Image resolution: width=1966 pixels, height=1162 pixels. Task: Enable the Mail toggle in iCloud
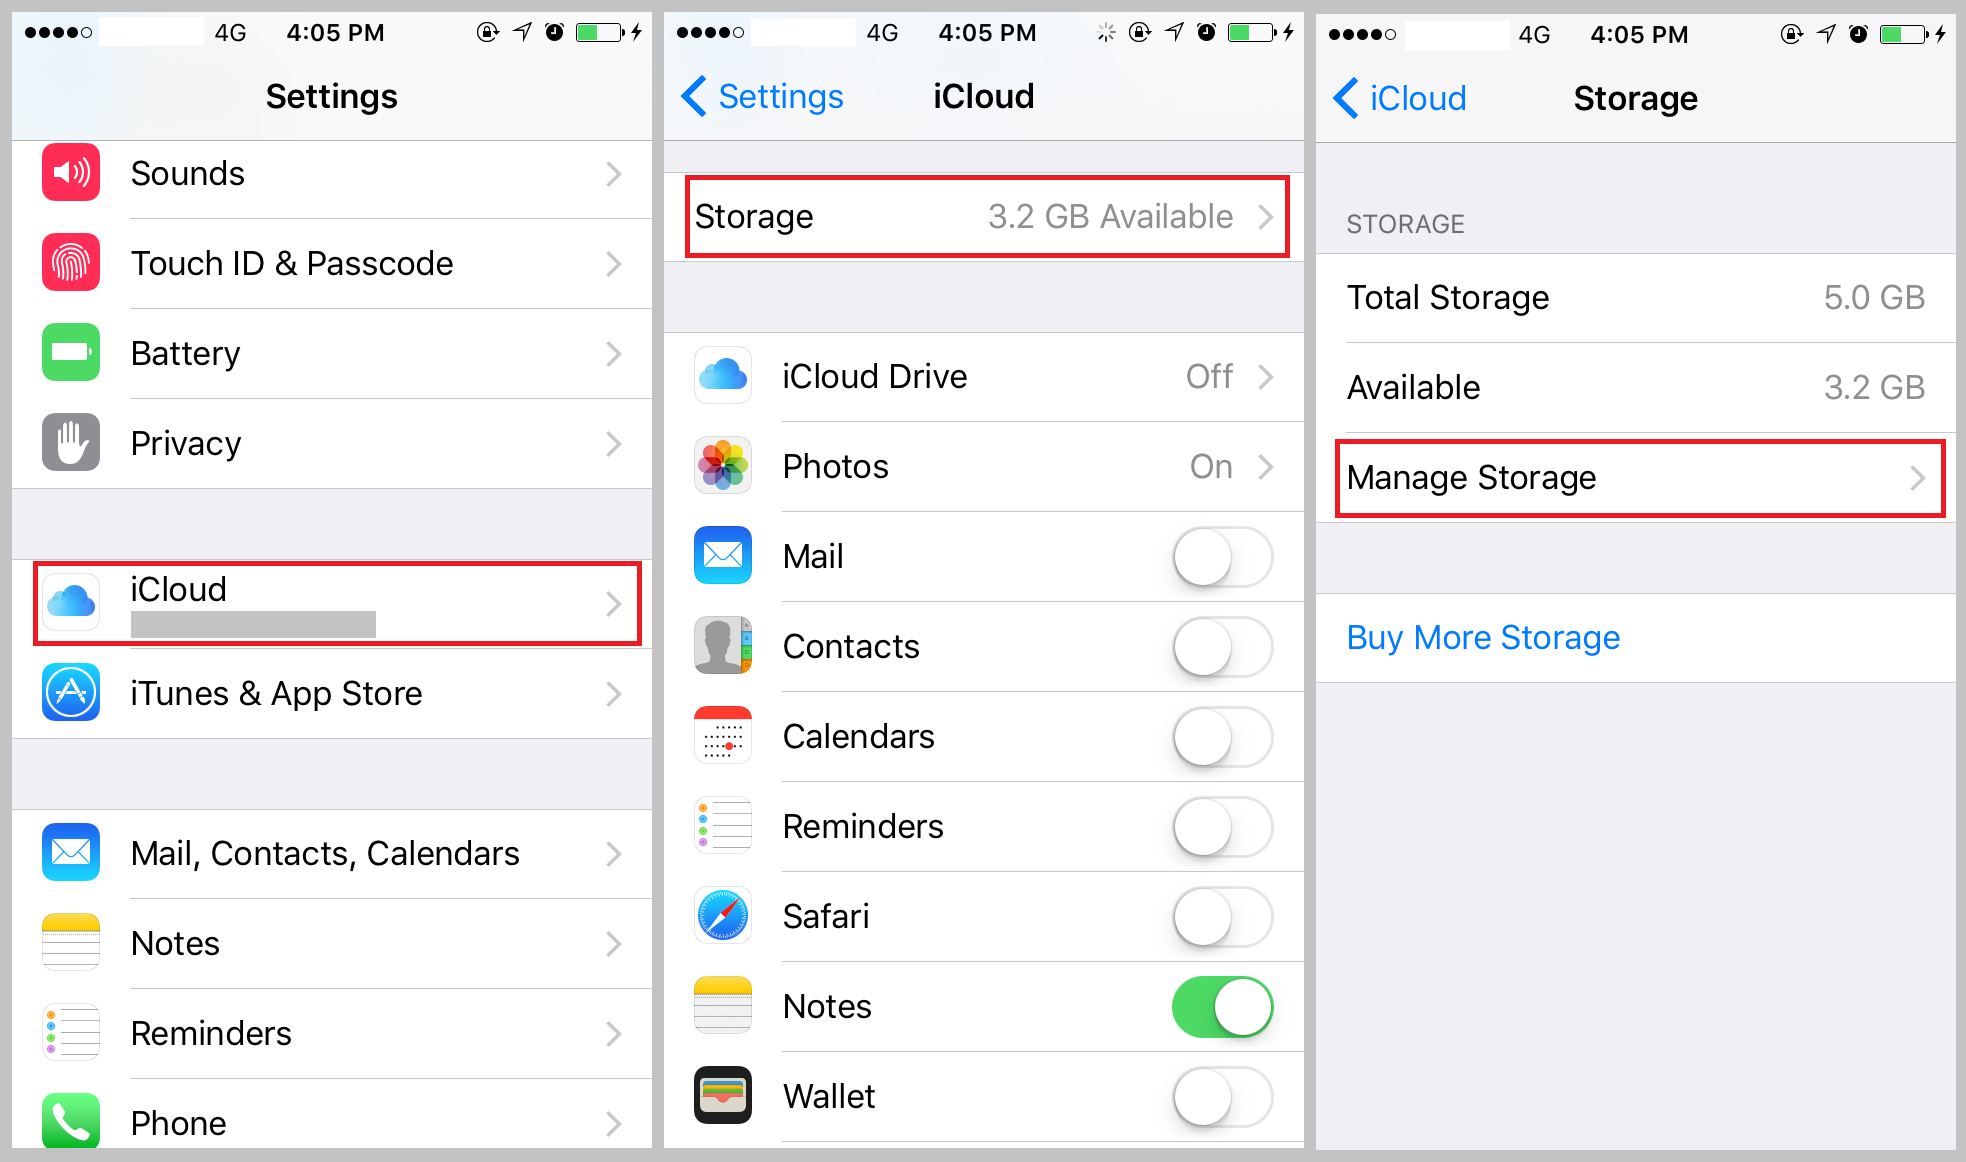coord(1222,557)
